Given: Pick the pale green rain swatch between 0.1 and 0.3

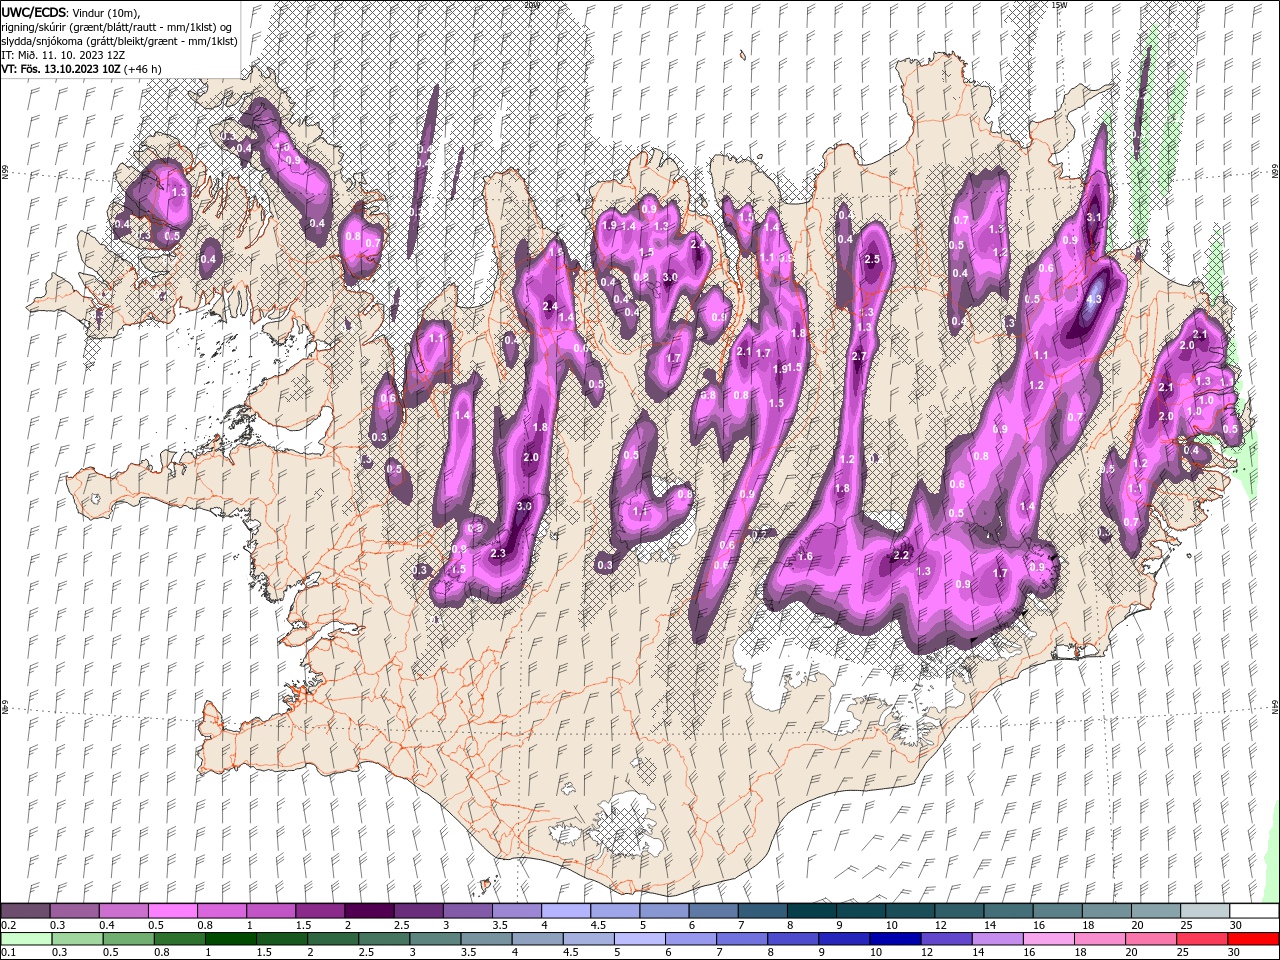Looking at the screenshot, I should pyautogui.click(x=25, y=939).
